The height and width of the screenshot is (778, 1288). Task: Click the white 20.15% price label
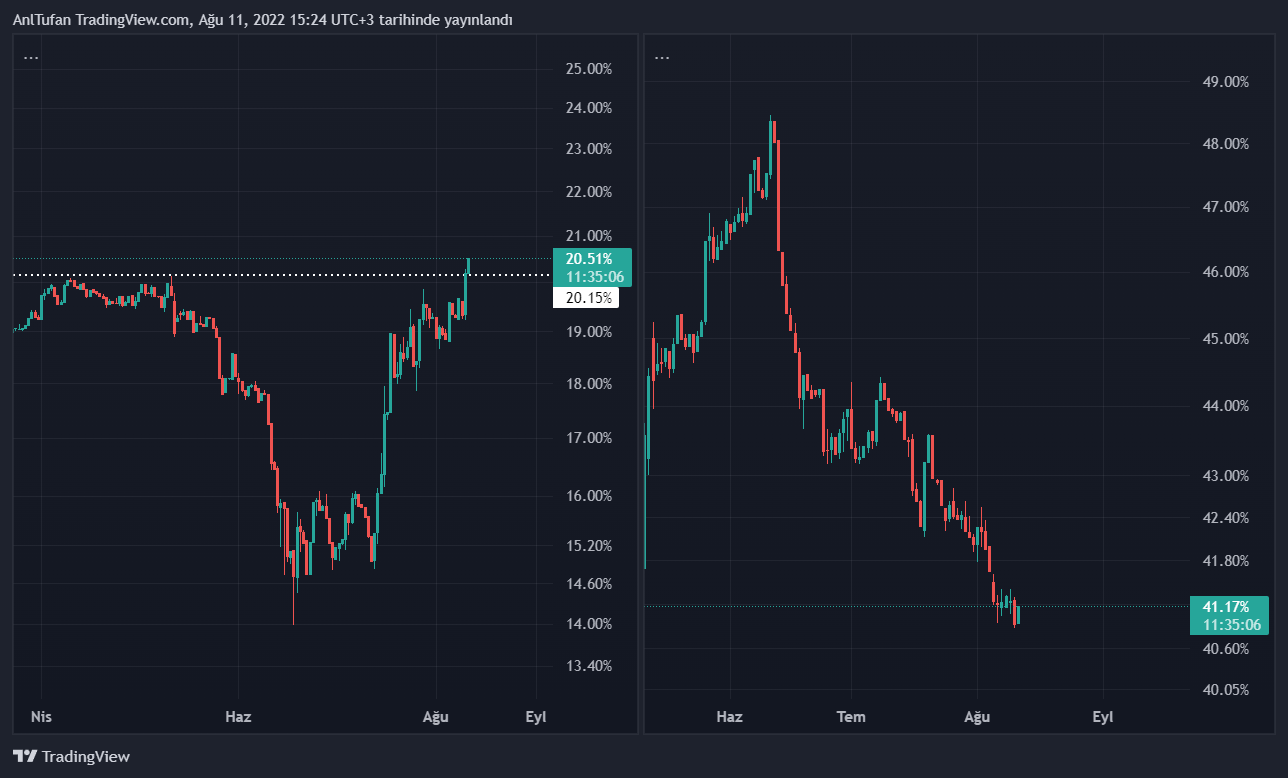click(587, 298)
